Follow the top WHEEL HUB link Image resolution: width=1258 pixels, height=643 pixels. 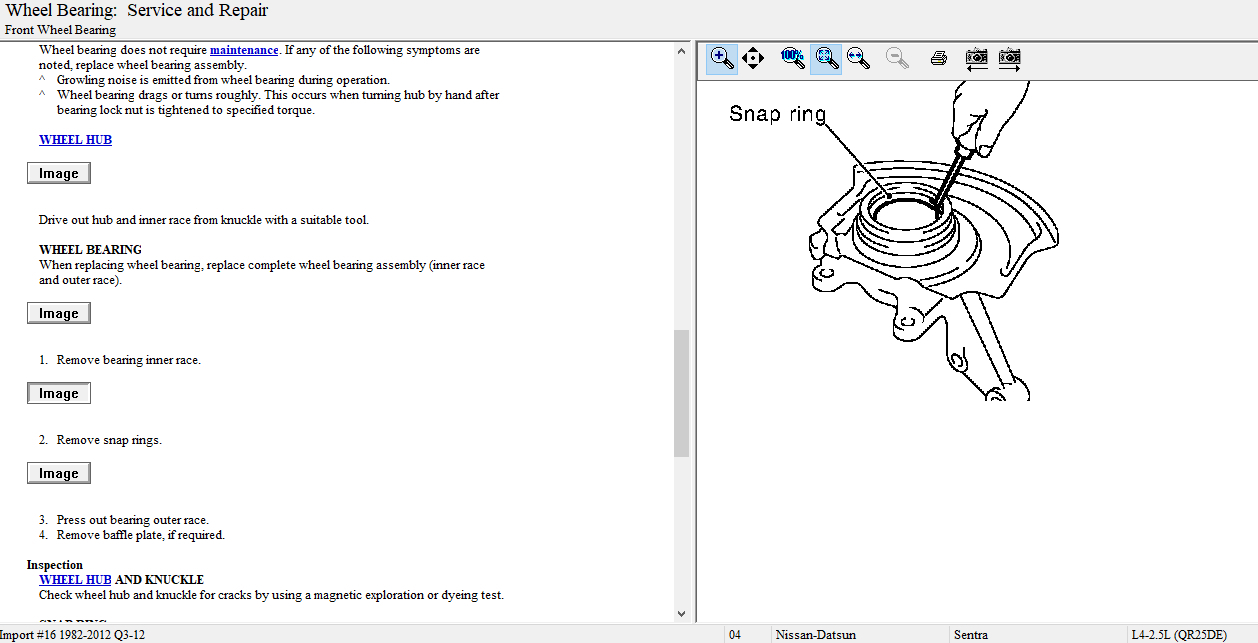pyautogui.click(x=75, y=140)
